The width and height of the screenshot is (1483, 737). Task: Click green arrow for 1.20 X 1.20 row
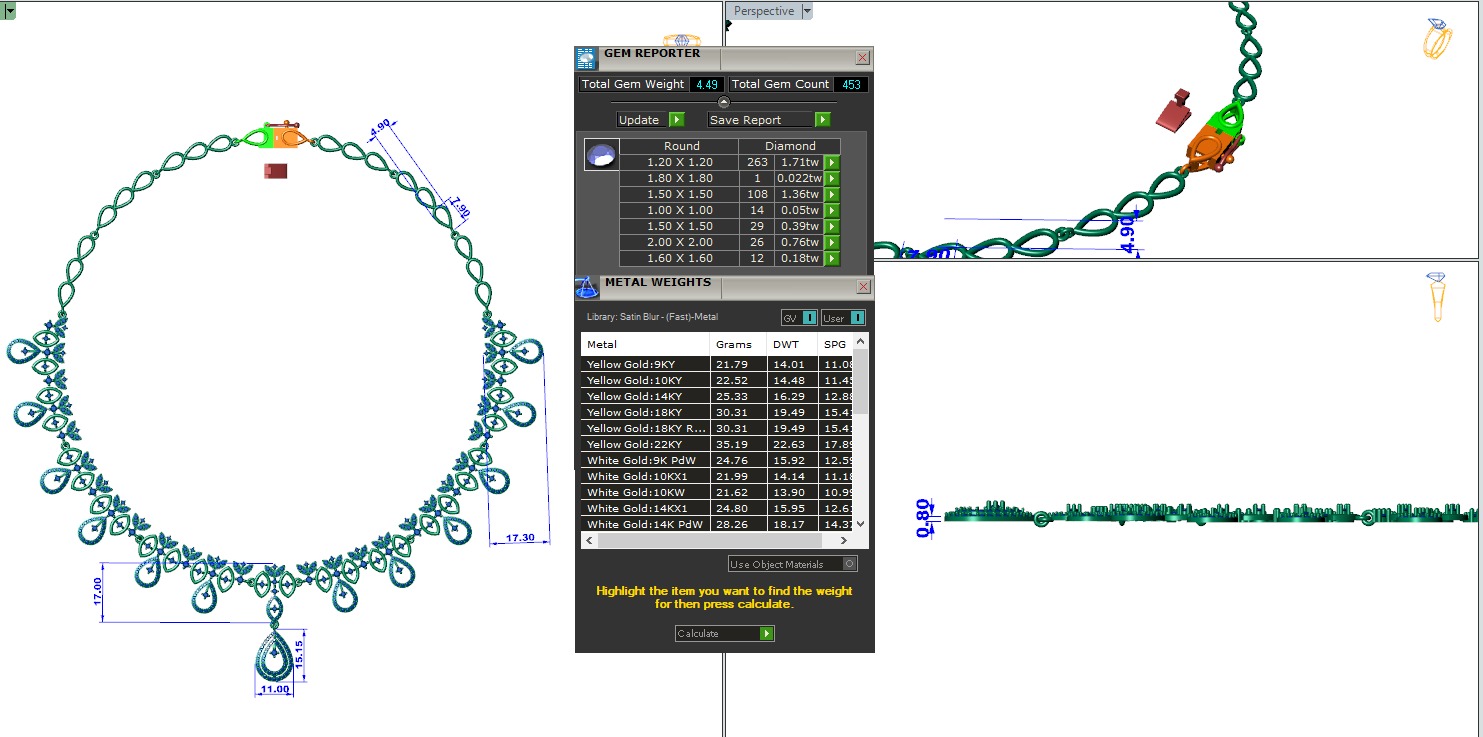(831, 162)
